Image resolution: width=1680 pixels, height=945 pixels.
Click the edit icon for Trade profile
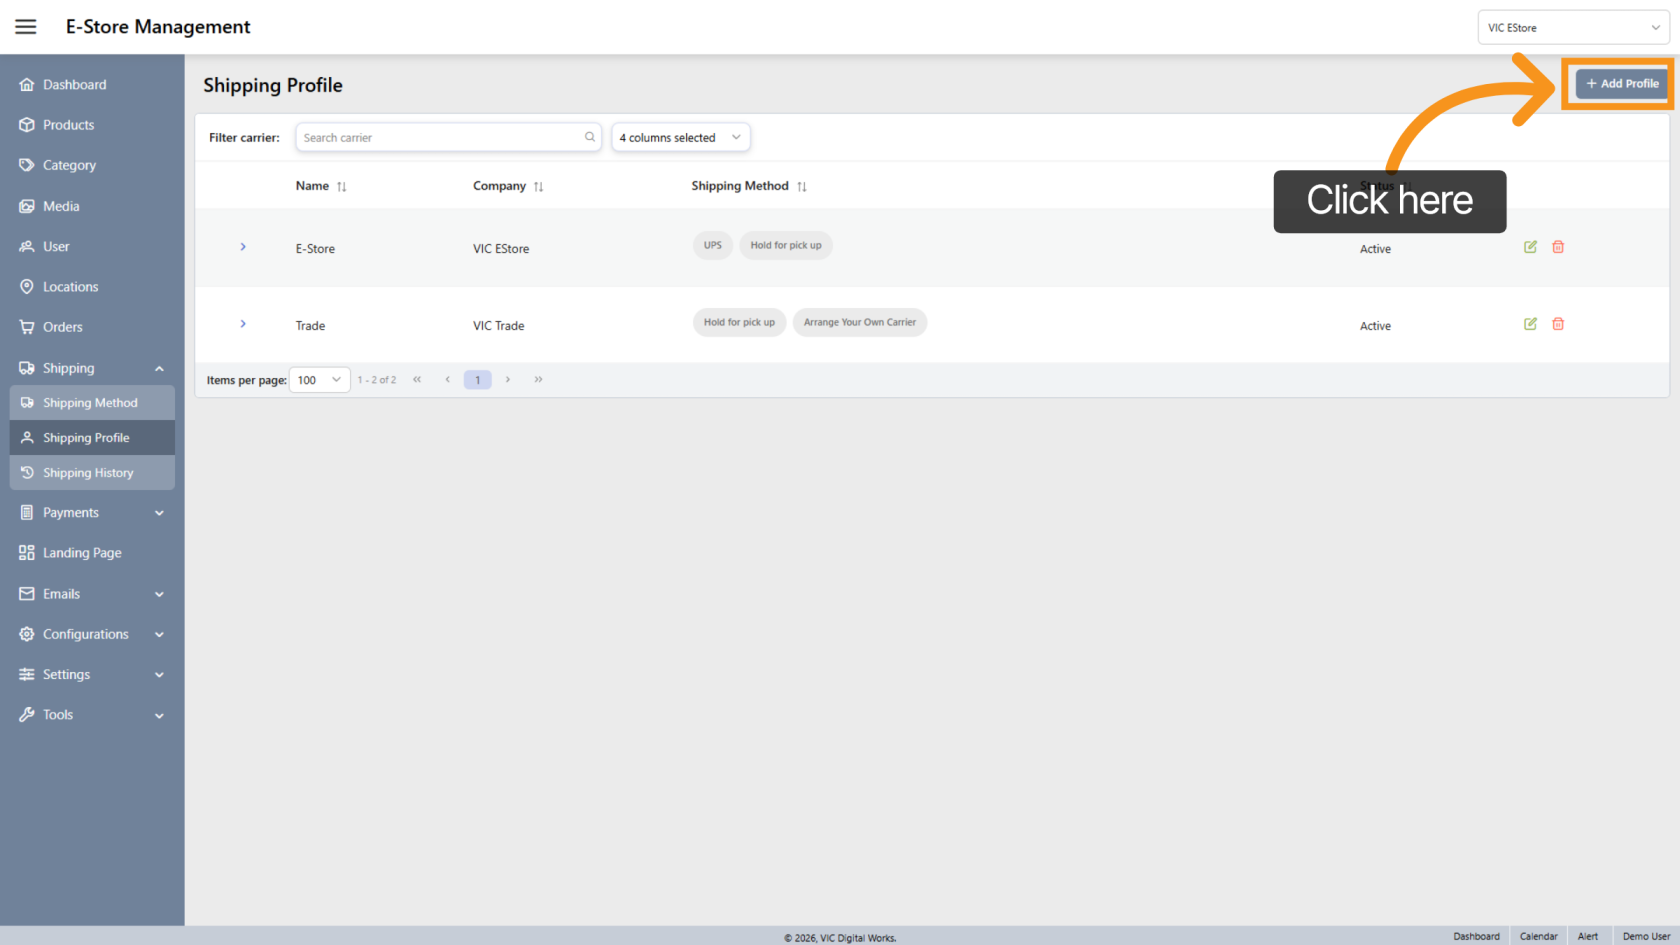click(x=1530, y=324)
